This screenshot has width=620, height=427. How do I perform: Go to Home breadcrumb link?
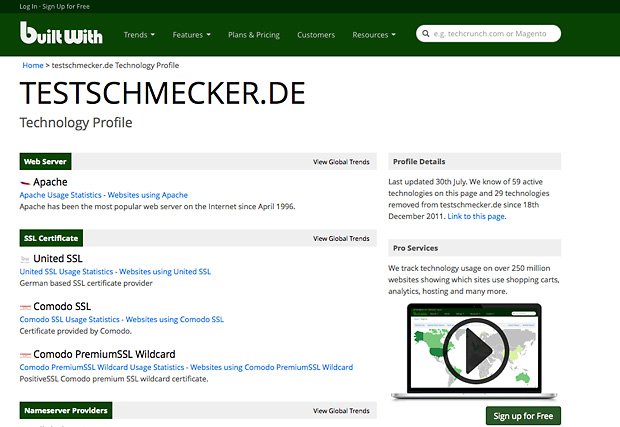point(33,65)
